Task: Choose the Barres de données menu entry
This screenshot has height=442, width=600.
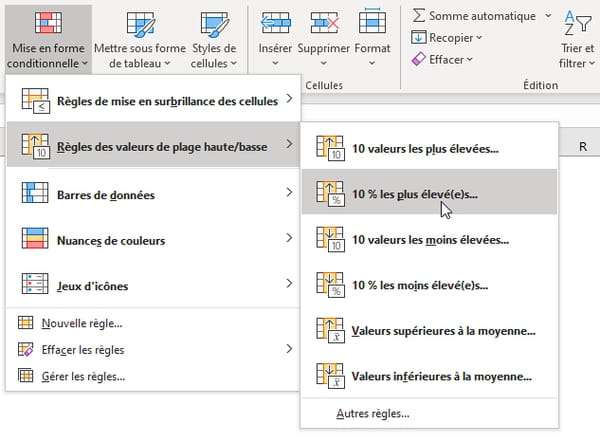Action: 153,194
